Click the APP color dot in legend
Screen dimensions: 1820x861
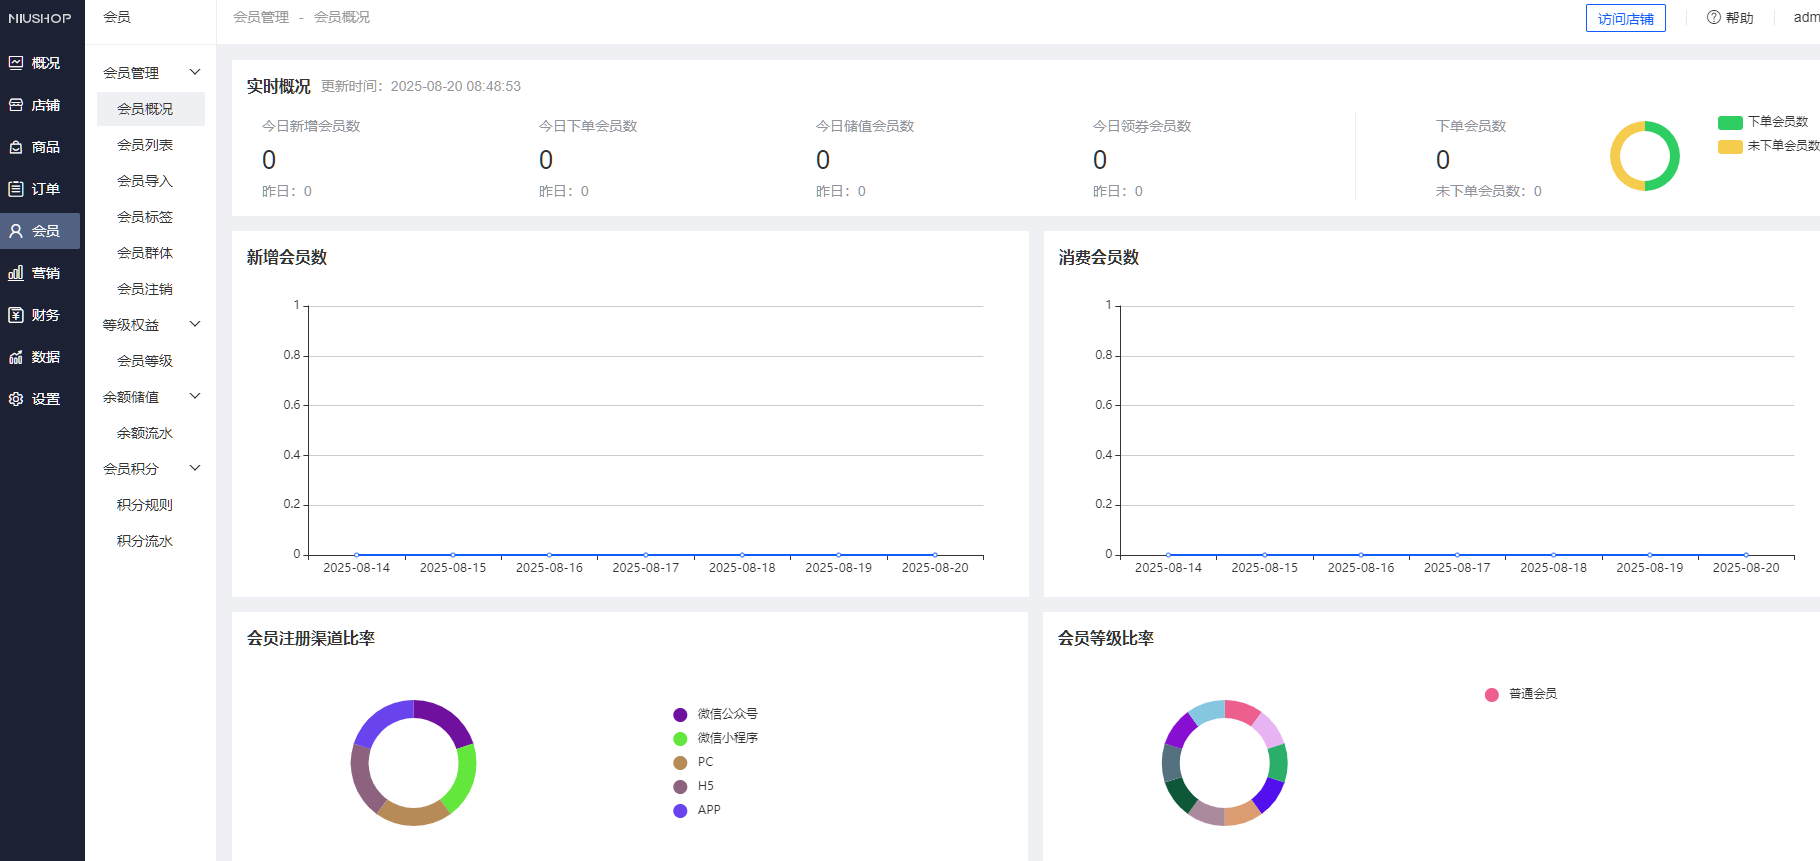pos(680,811)
